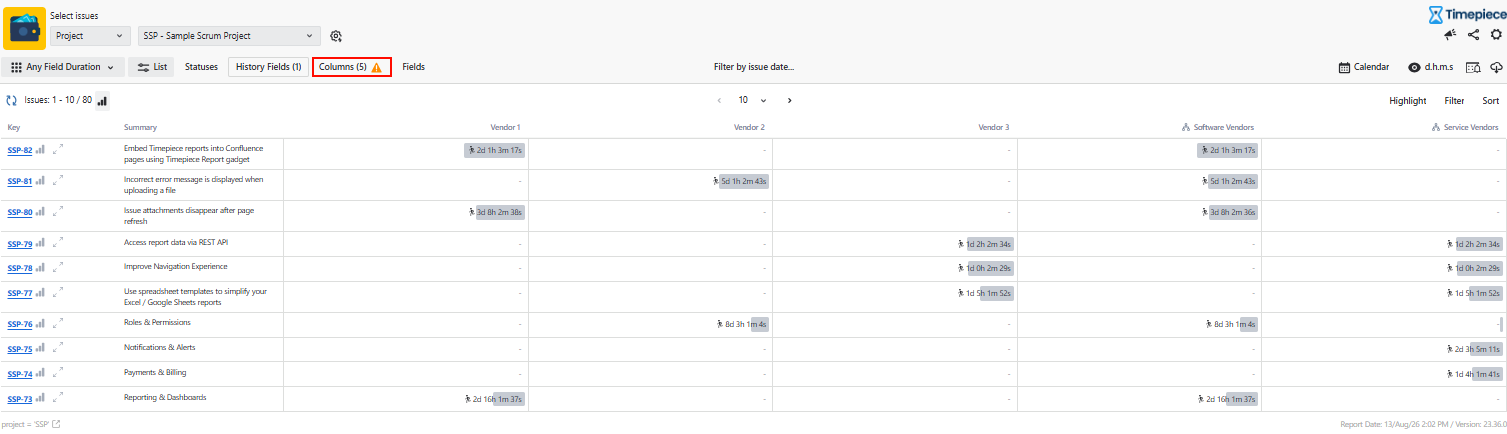Open the Fields tab

tap(413, 67)
